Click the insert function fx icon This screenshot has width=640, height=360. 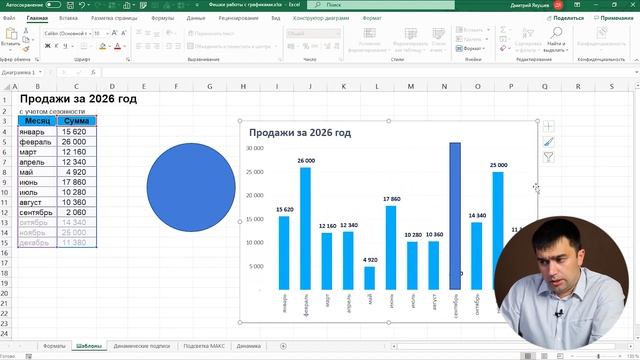click(93, 72)
